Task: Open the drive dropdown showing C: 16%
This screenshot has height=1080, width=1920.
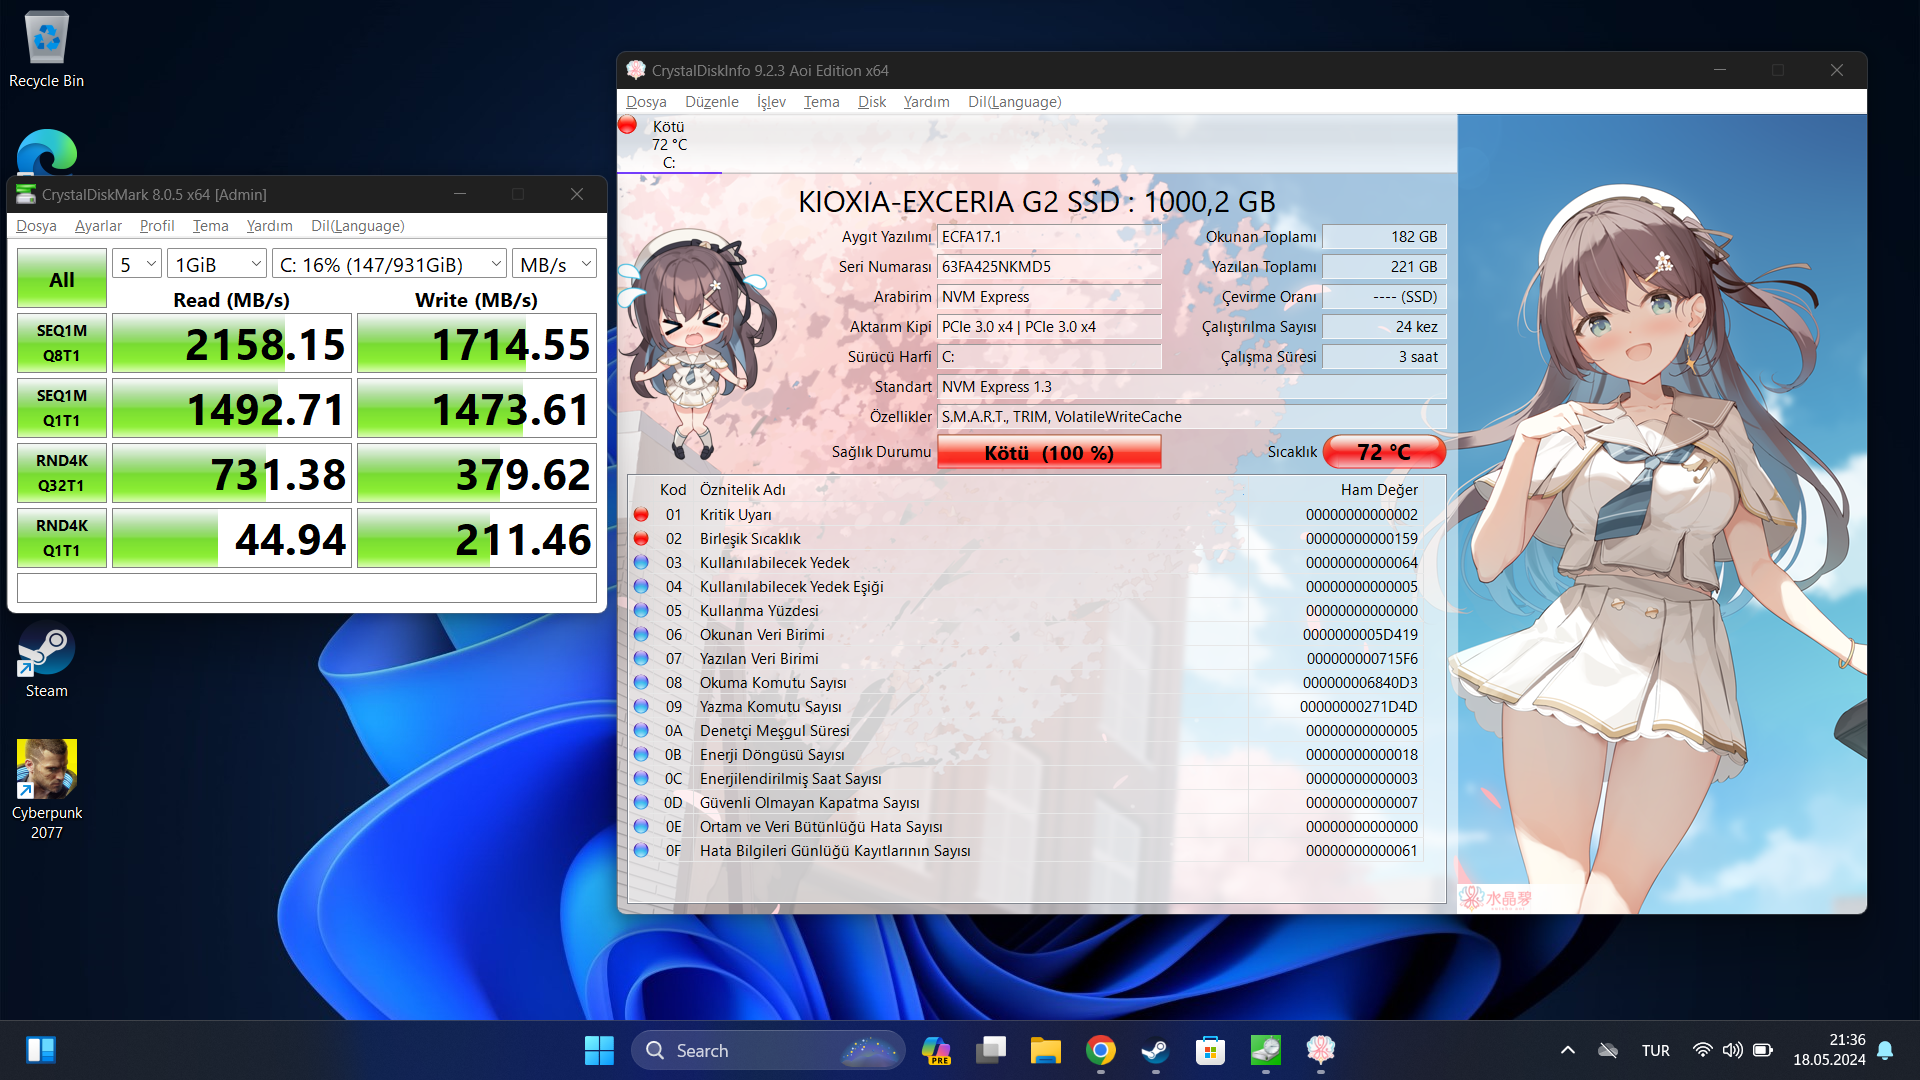Action: [x=389, y=264]
